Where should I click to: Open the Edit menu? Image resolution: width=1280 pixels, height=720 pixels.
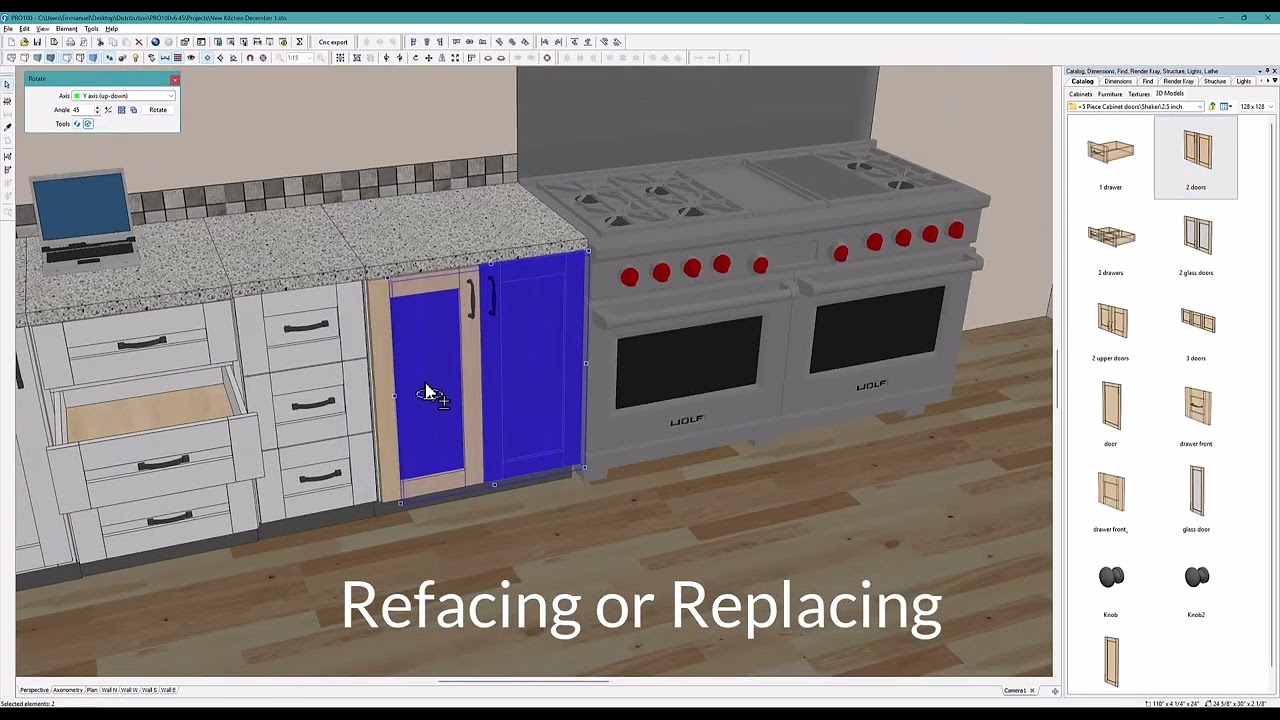tap(24, 29)
